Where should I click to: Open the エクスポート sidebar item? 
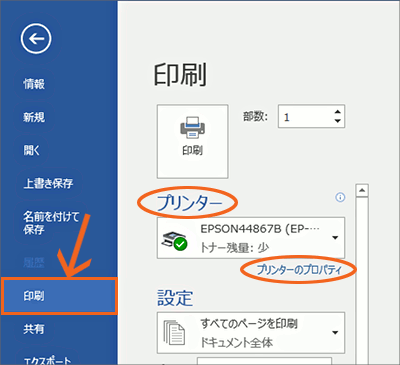pyautogui.click(x=47, y=360)
